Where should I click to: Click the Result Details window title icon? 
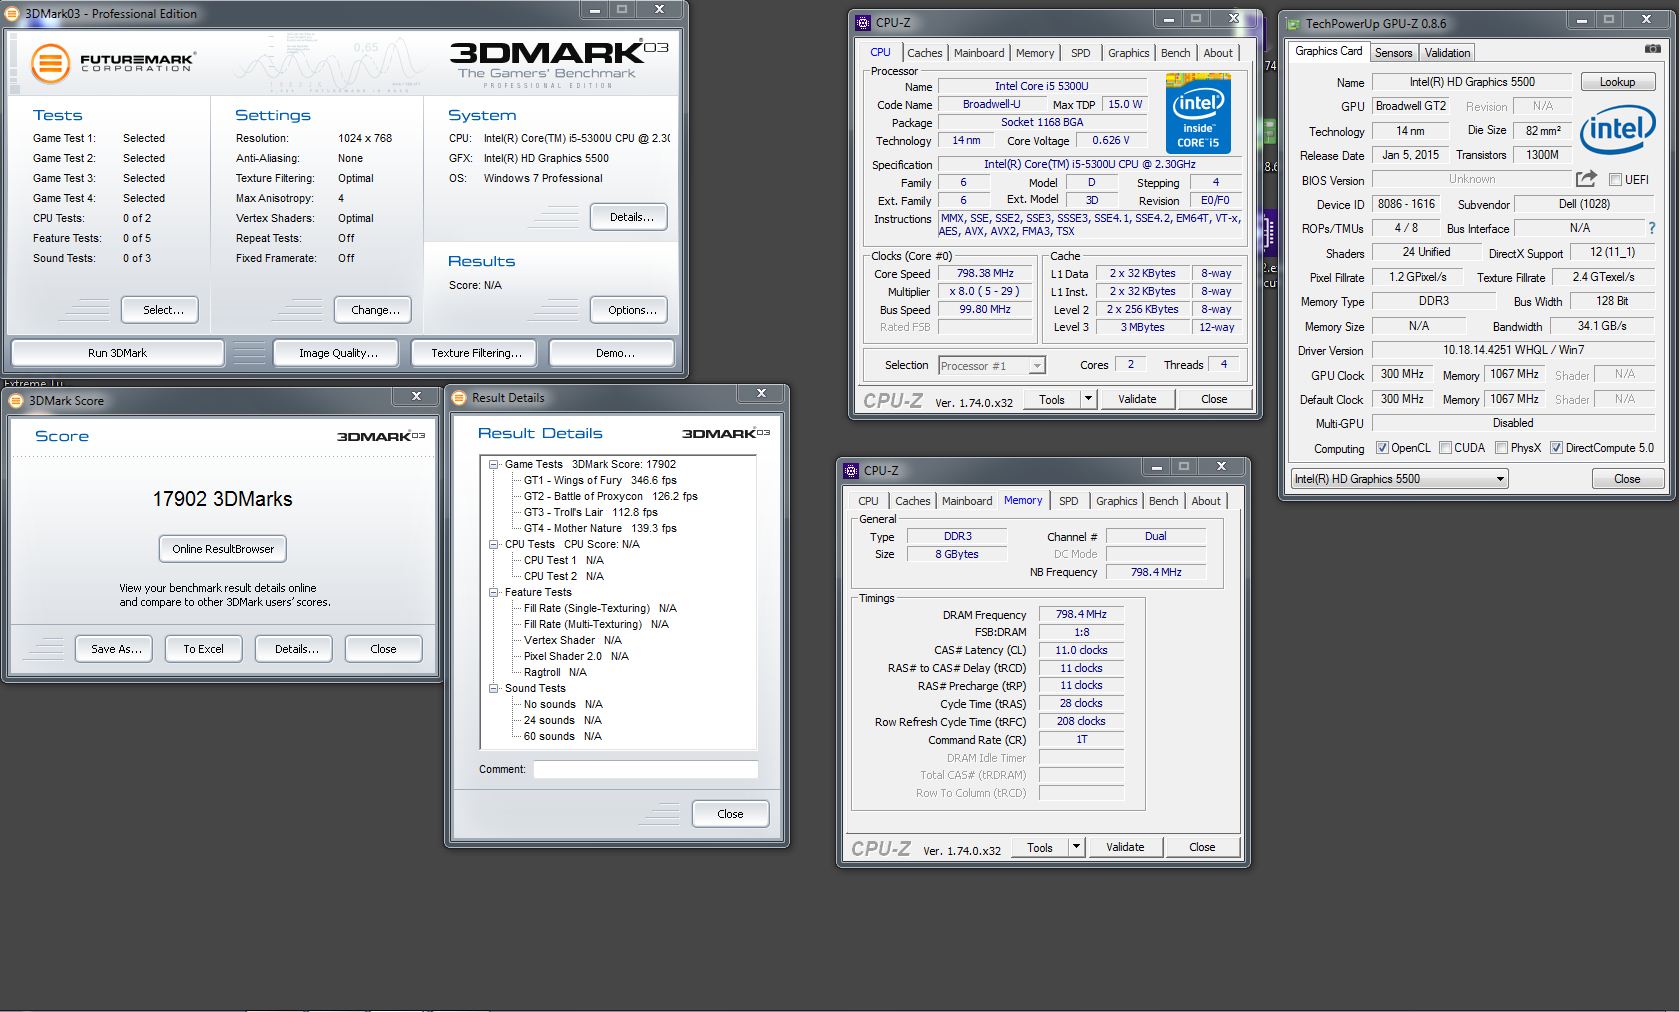click(459, 397)
